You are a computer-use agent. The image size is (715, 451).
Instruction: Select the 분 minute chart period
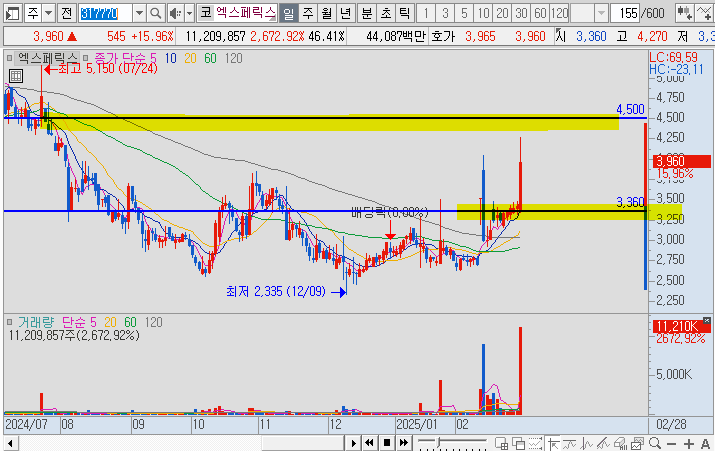pos(367,13)
